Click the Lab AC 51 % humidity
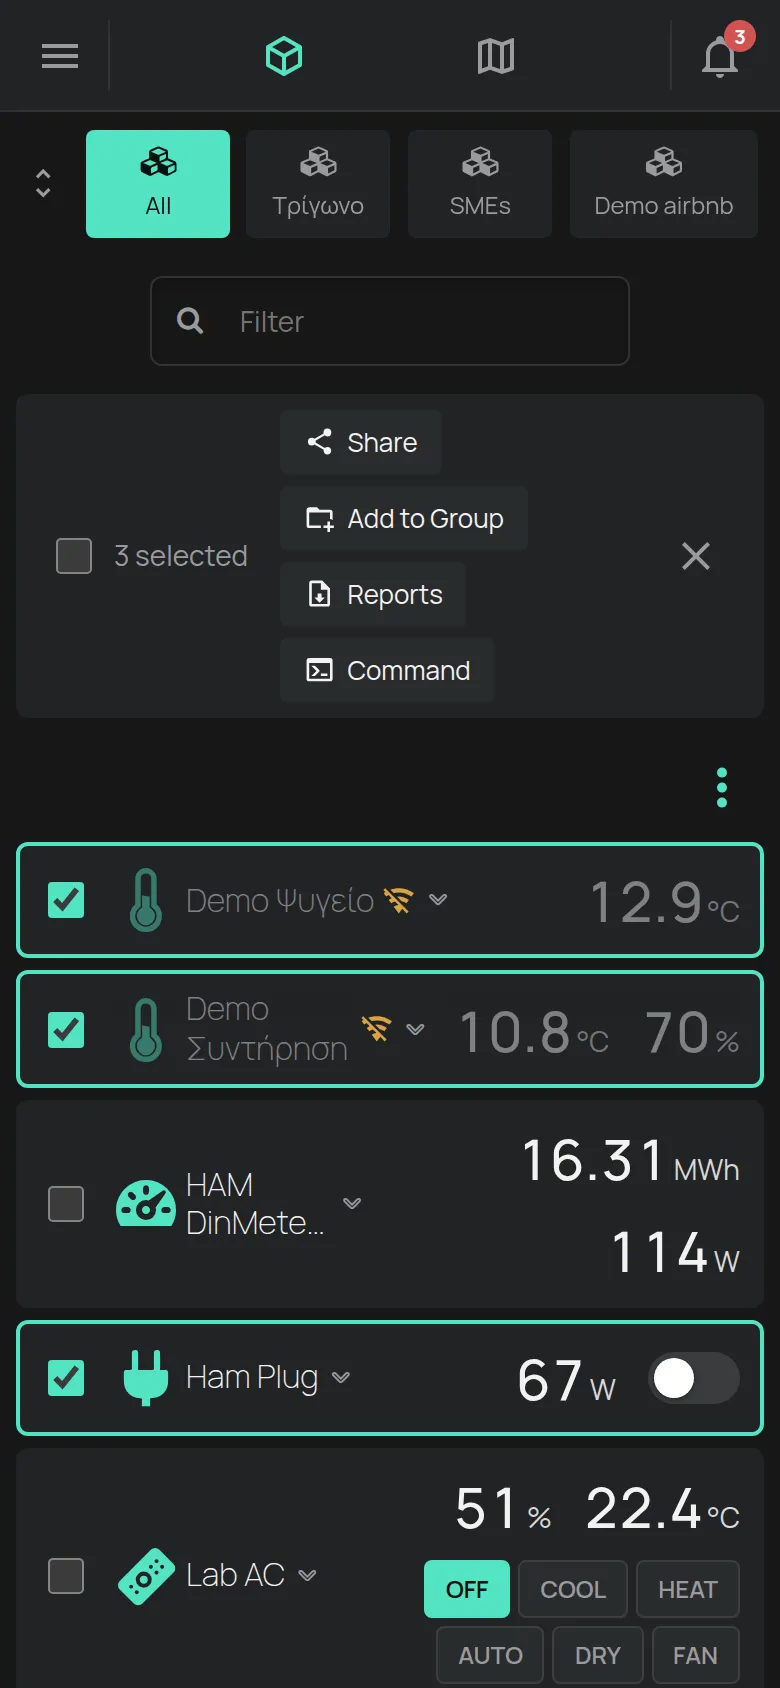 coord(503,1508)
